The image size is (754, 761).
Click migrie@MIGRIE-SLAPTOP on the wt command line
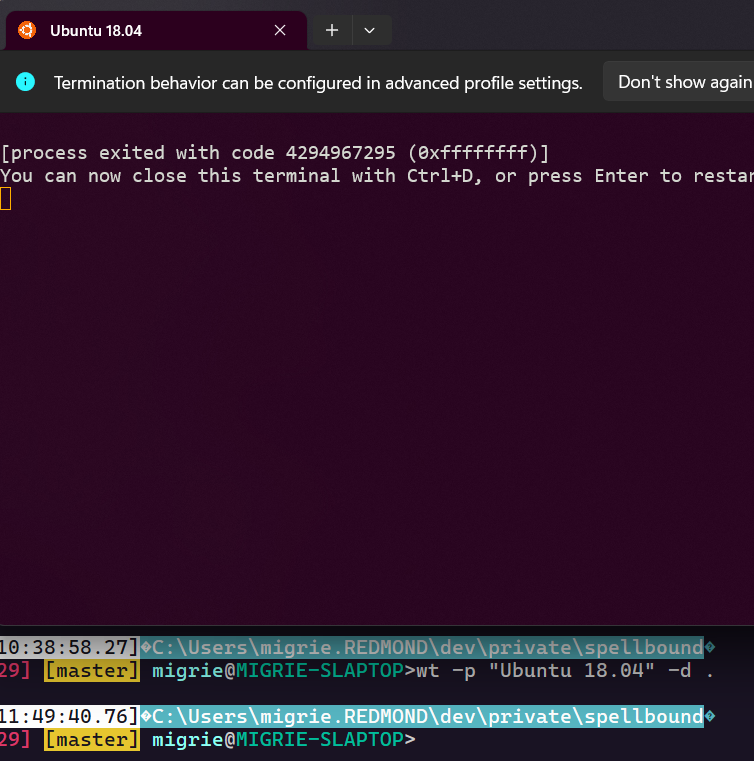(278, 671)
